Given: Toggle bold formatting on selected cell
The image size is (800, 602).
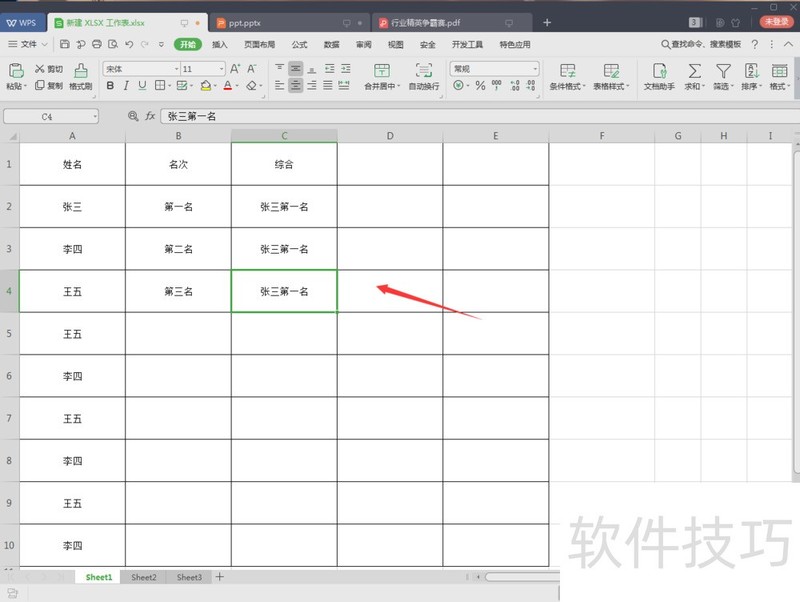Looking at the screenshot, I should pyautogui.click(x=111, y=87).
